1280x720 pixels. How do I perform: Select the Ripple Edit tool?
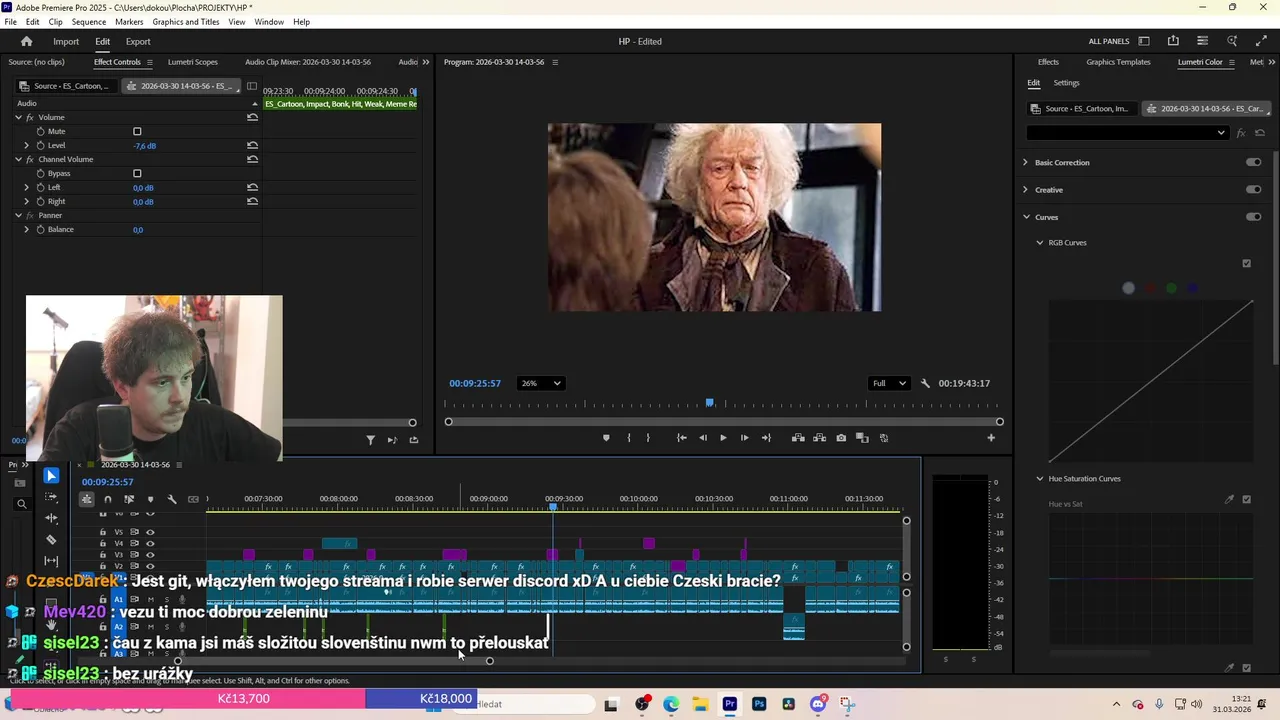51,518
